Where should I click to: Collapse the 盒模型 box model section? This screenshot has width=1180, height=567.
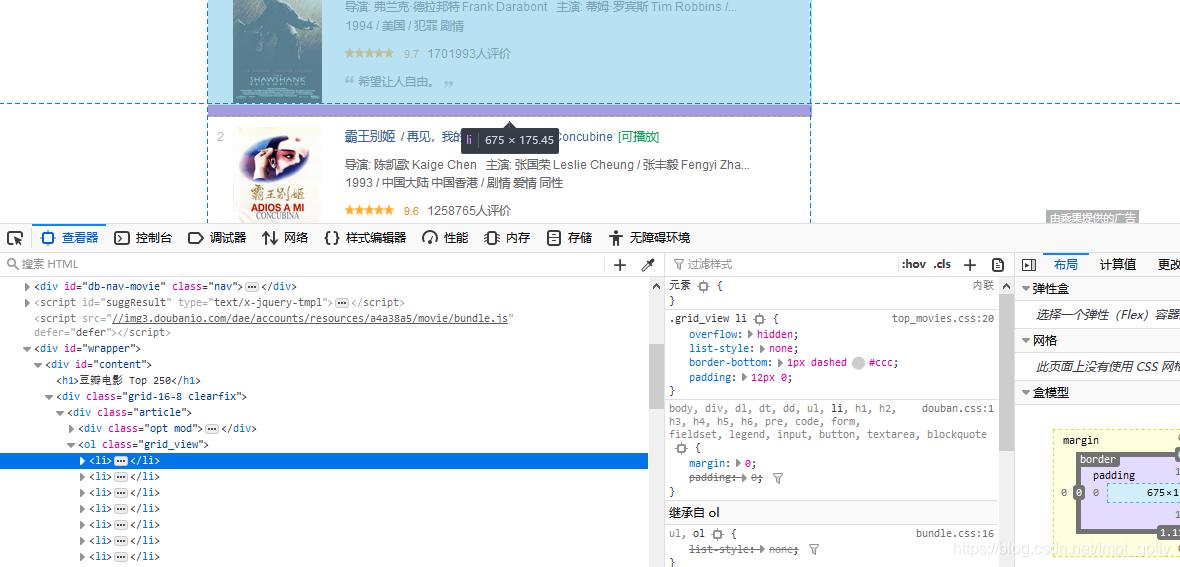pyautogui.click(x=1026, y=392)
